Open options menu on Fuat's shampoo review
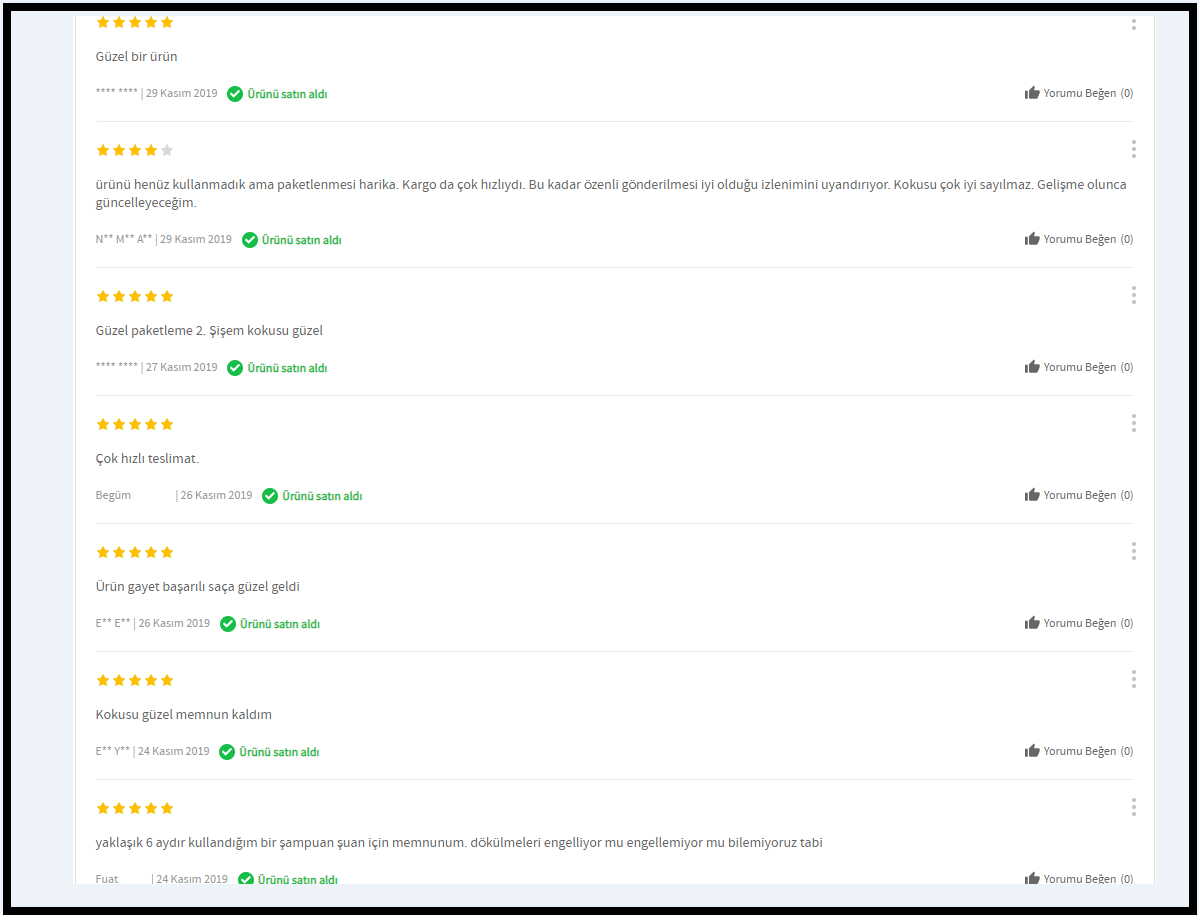 click(1133, 807)
